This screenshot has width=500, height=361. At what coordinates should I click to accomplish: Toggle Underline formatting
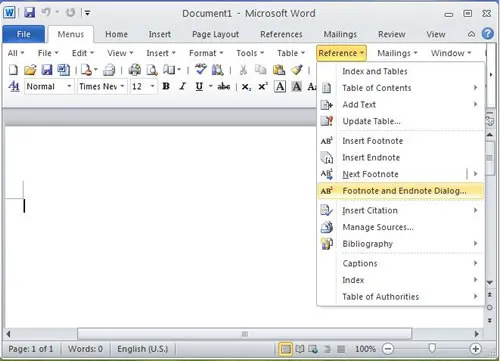click(199, 87)
